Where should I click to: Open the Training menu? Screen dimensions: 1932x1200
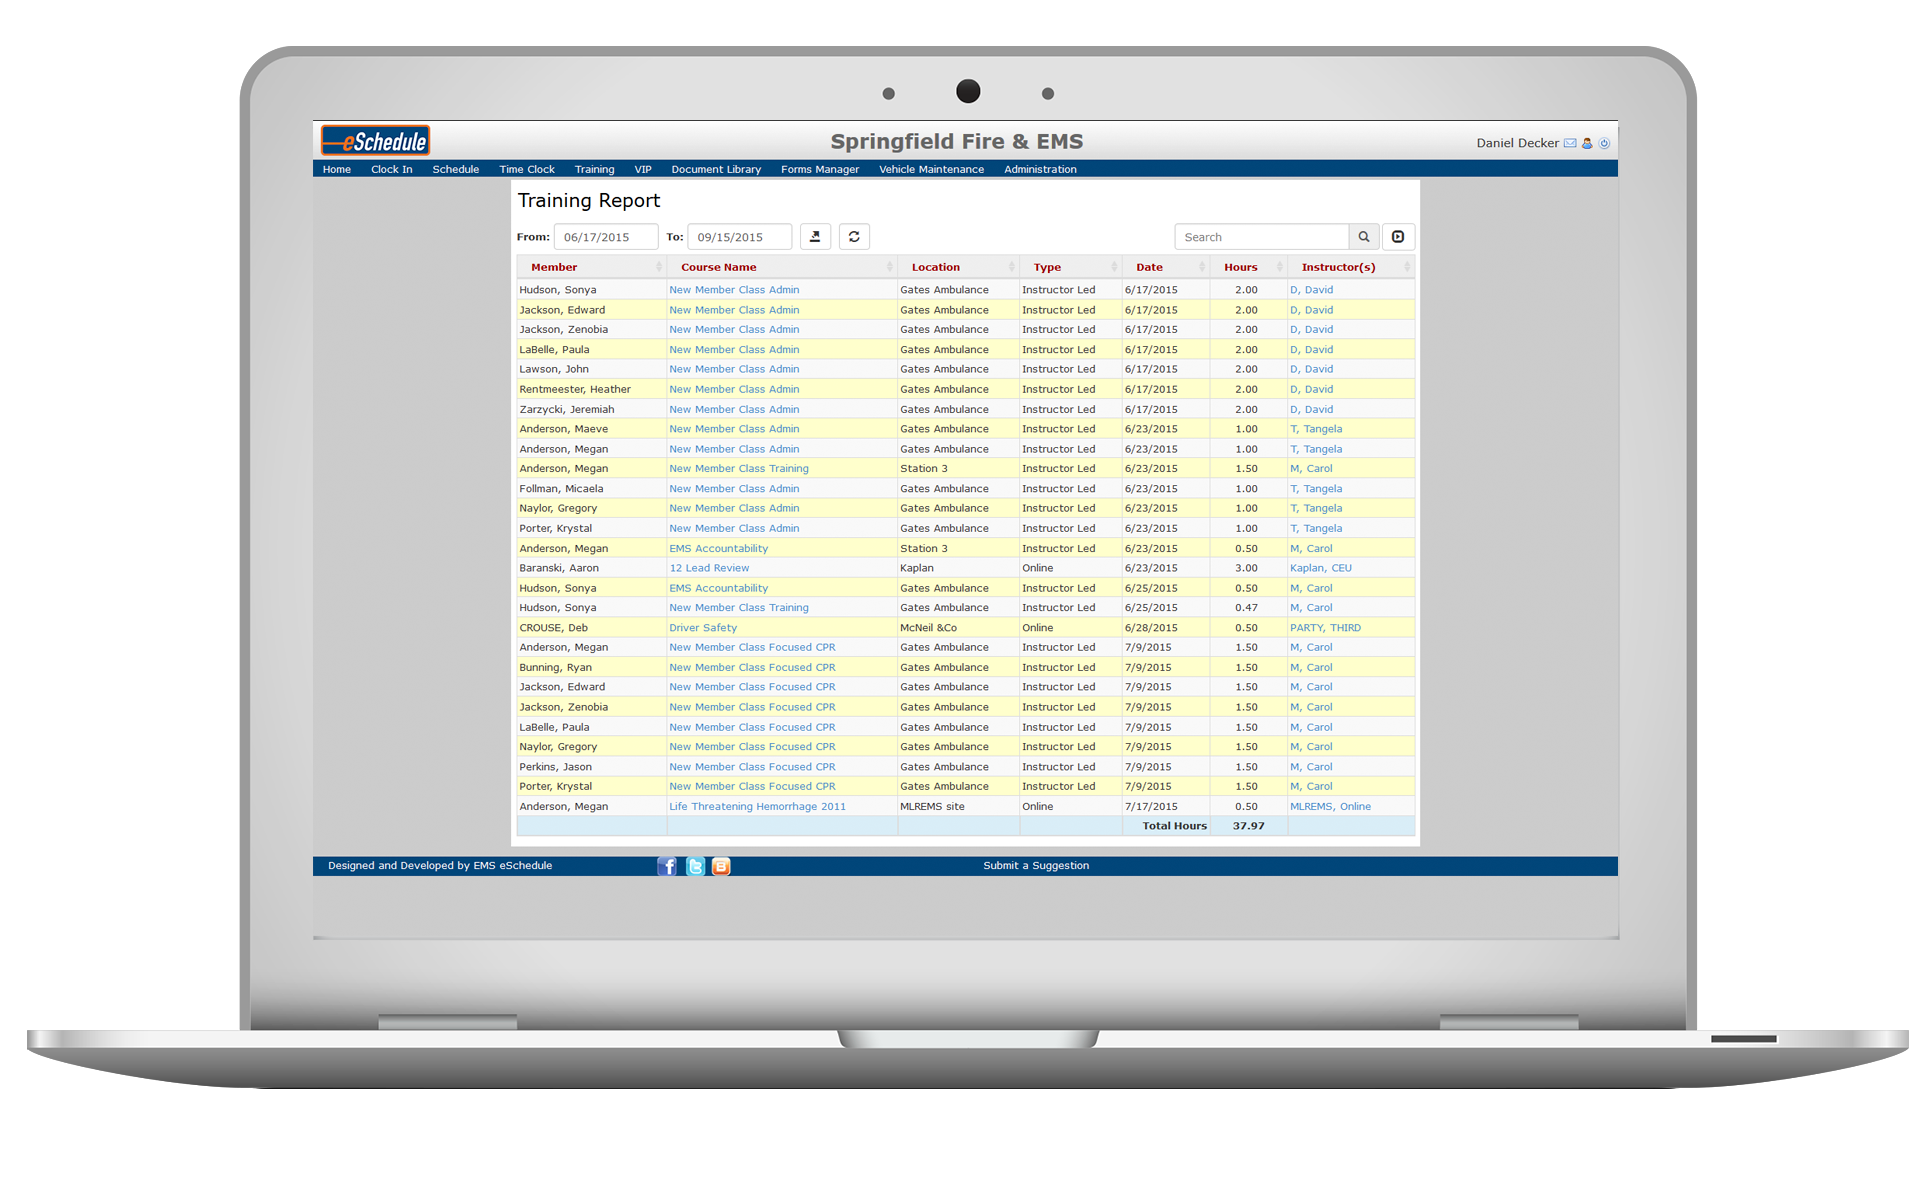tap(594, 169)
